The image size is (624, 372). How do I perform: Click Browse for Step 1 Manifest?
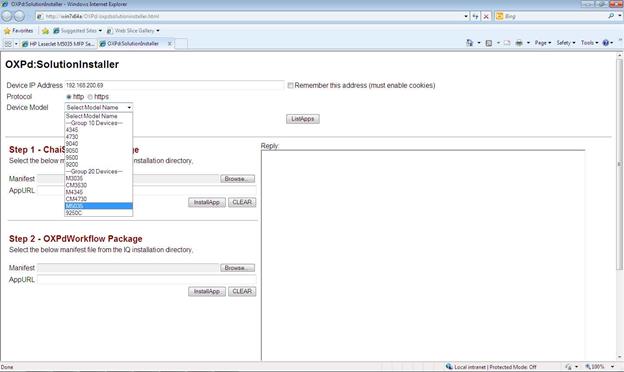[238, 179]
